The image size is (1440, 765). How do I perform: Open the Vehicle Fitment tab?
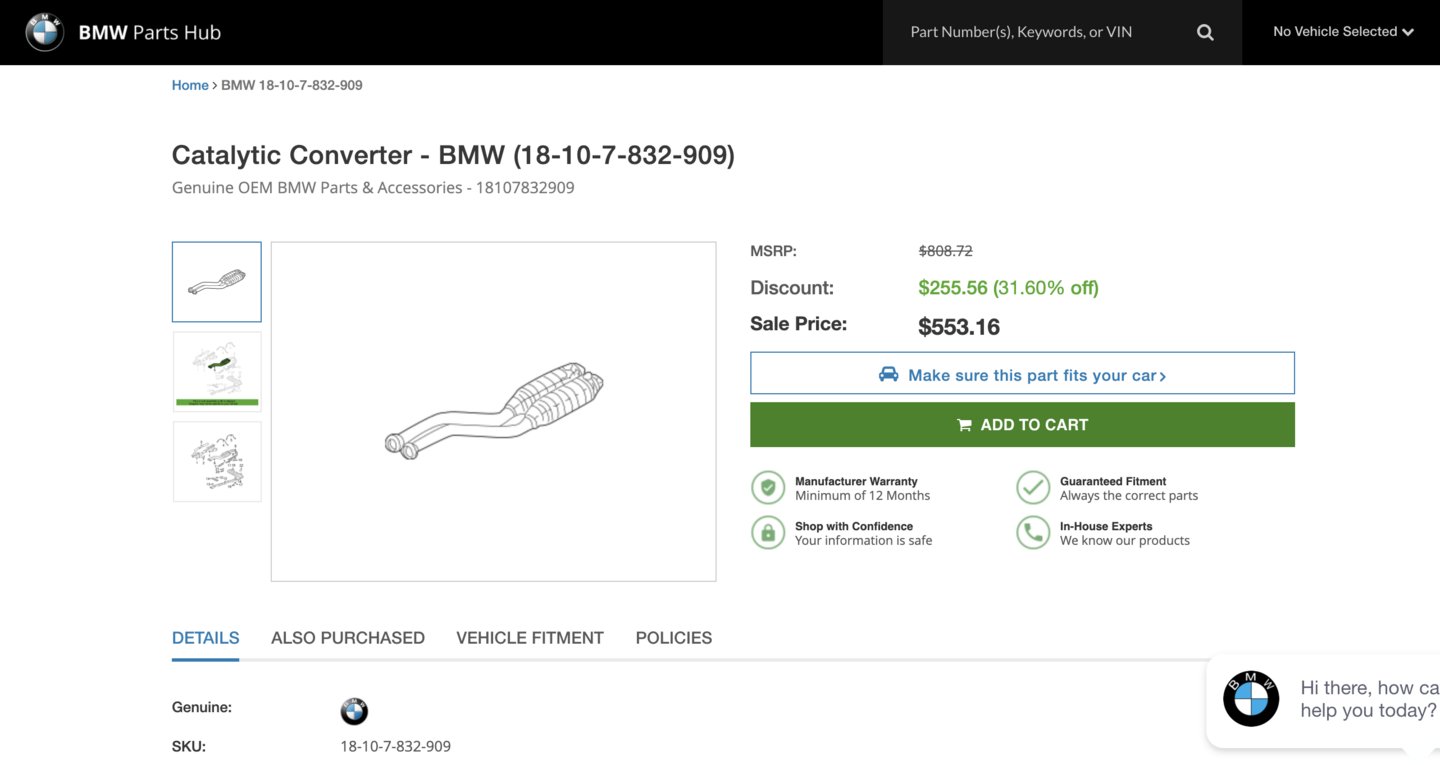530,638
